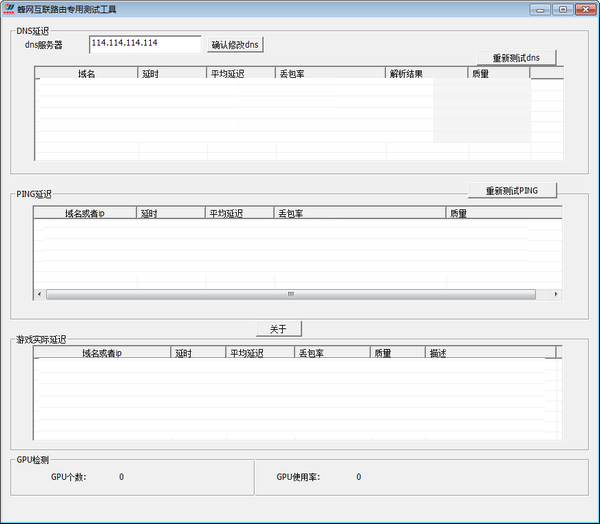
Task: Click 质量 column header in DNS table
Action: (x=498, y=73)
